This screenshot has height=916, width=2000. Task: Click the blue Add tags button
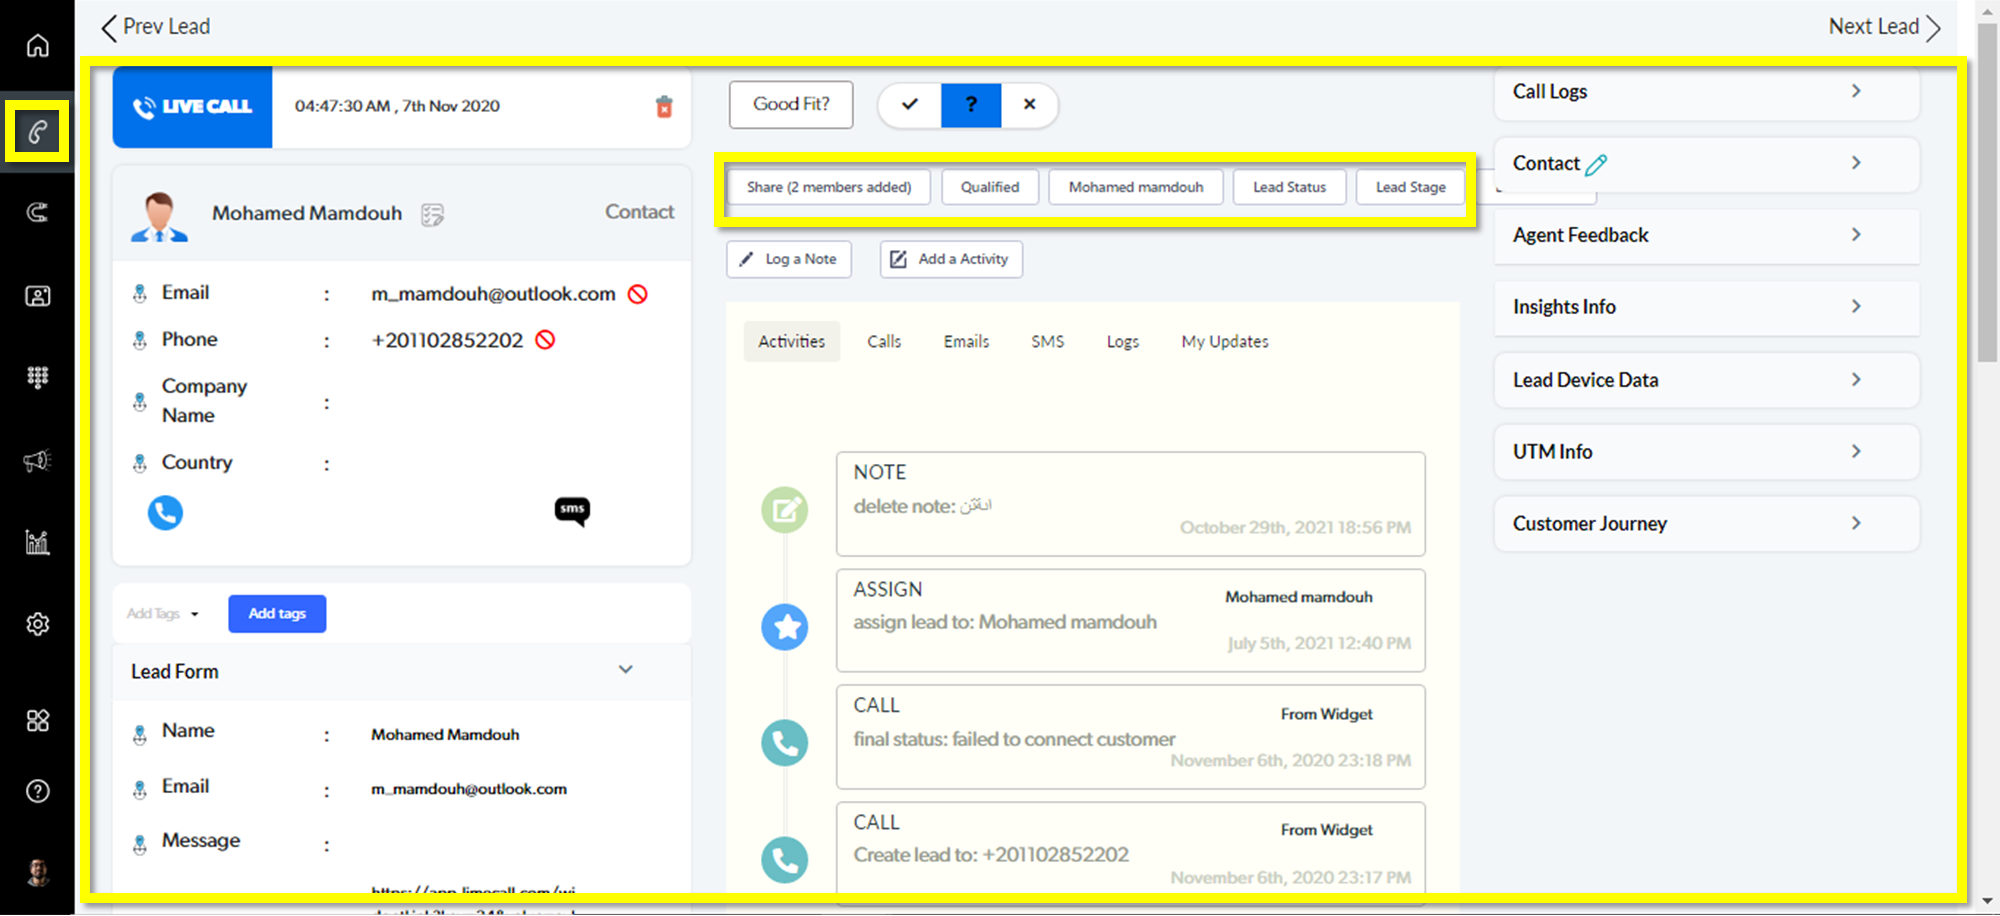click(x=277, y=614)
